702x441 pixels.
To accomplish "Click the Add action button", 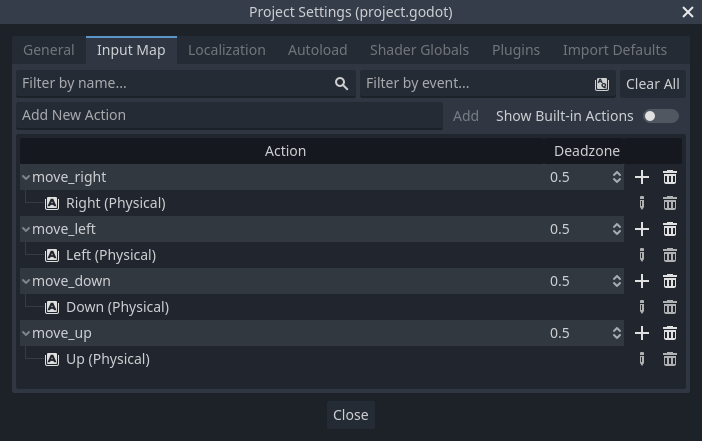I will (466, 116).
